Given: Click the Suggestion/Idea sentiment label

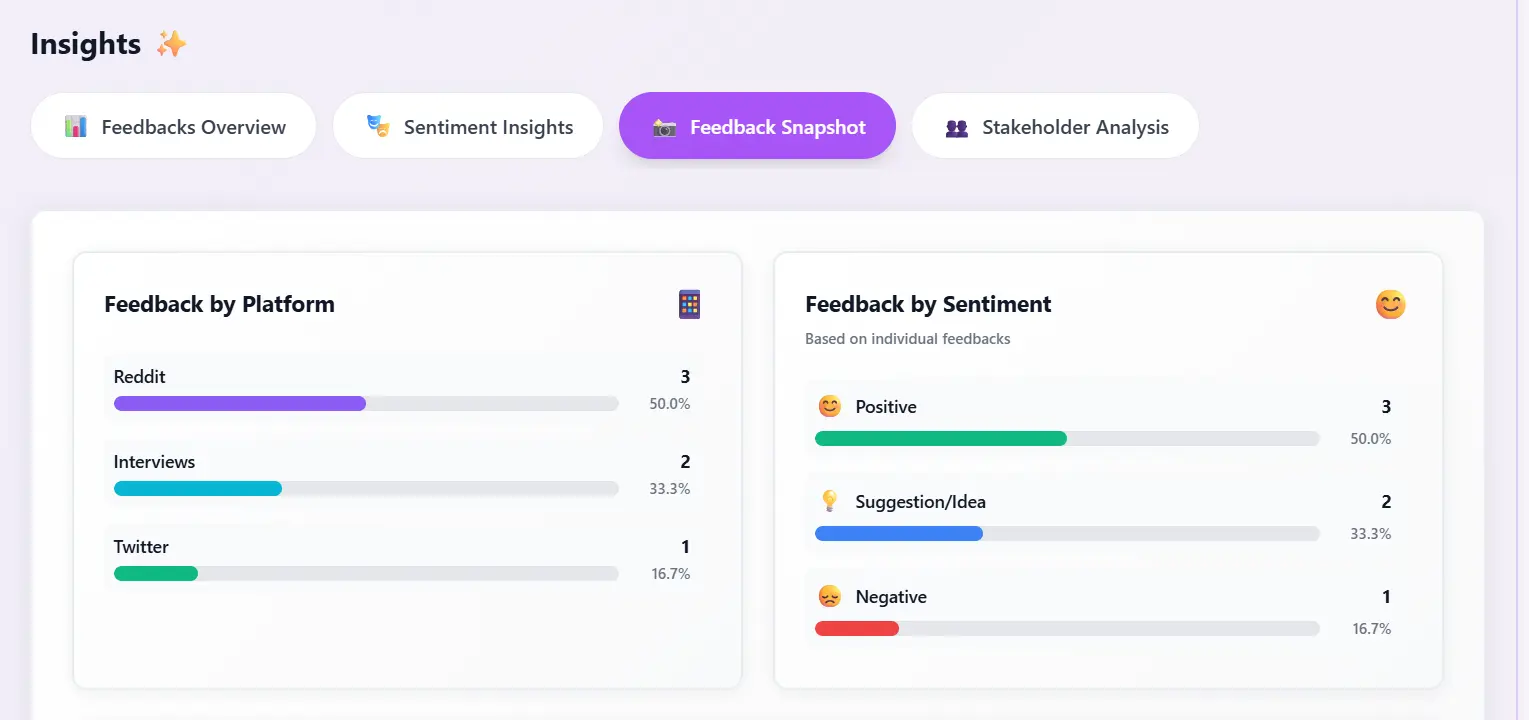Looking at the screenshot, I should tap(920, 502).
